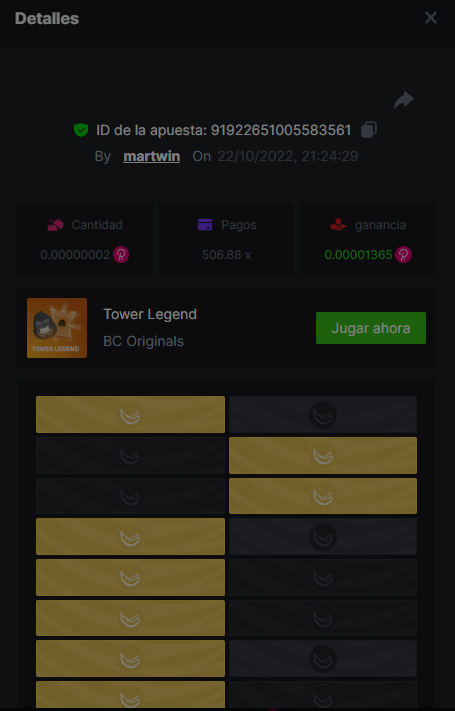The width and height of the screenshot is (455, 711).
Task: Click the gold right tile in second row
Action: coord(323,455)
